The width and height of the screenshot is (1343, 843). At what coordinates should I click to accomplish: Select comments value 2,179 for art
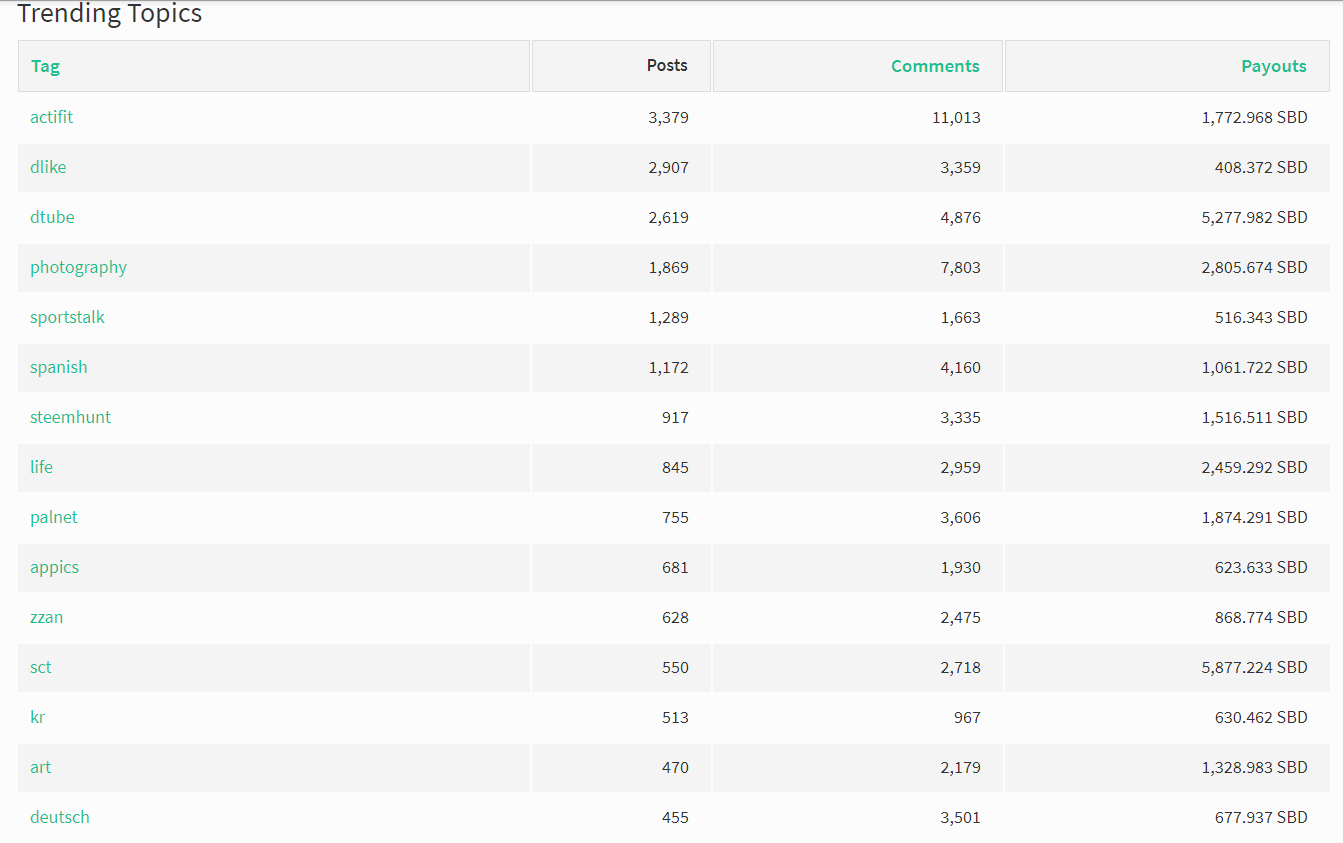[960, 767]
